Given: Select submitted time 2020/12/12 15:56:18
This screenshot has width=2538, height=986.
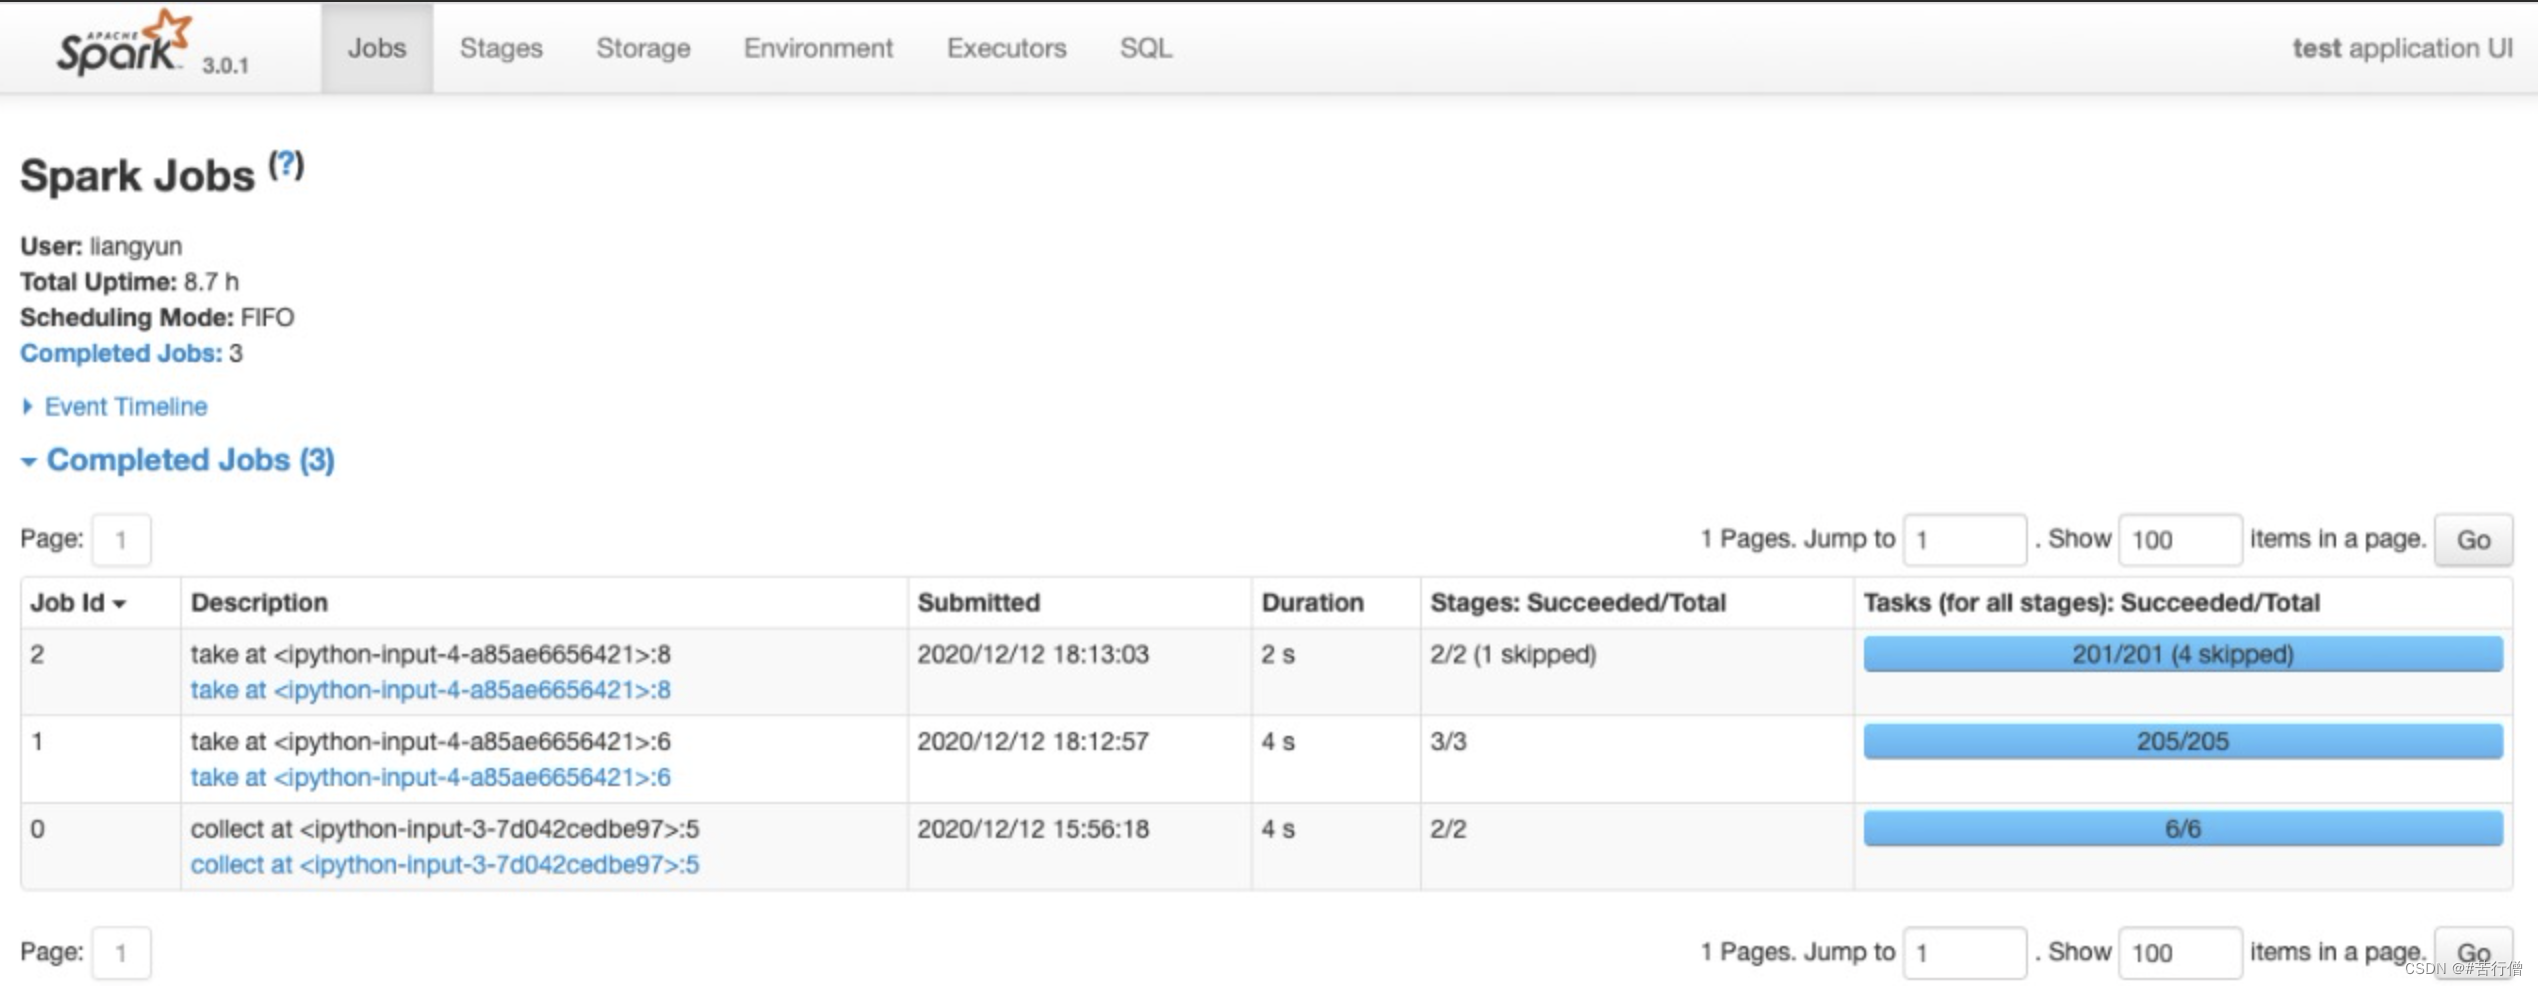Looking at the screenshot, I should pyautogui.click(x=1033, y=829).
